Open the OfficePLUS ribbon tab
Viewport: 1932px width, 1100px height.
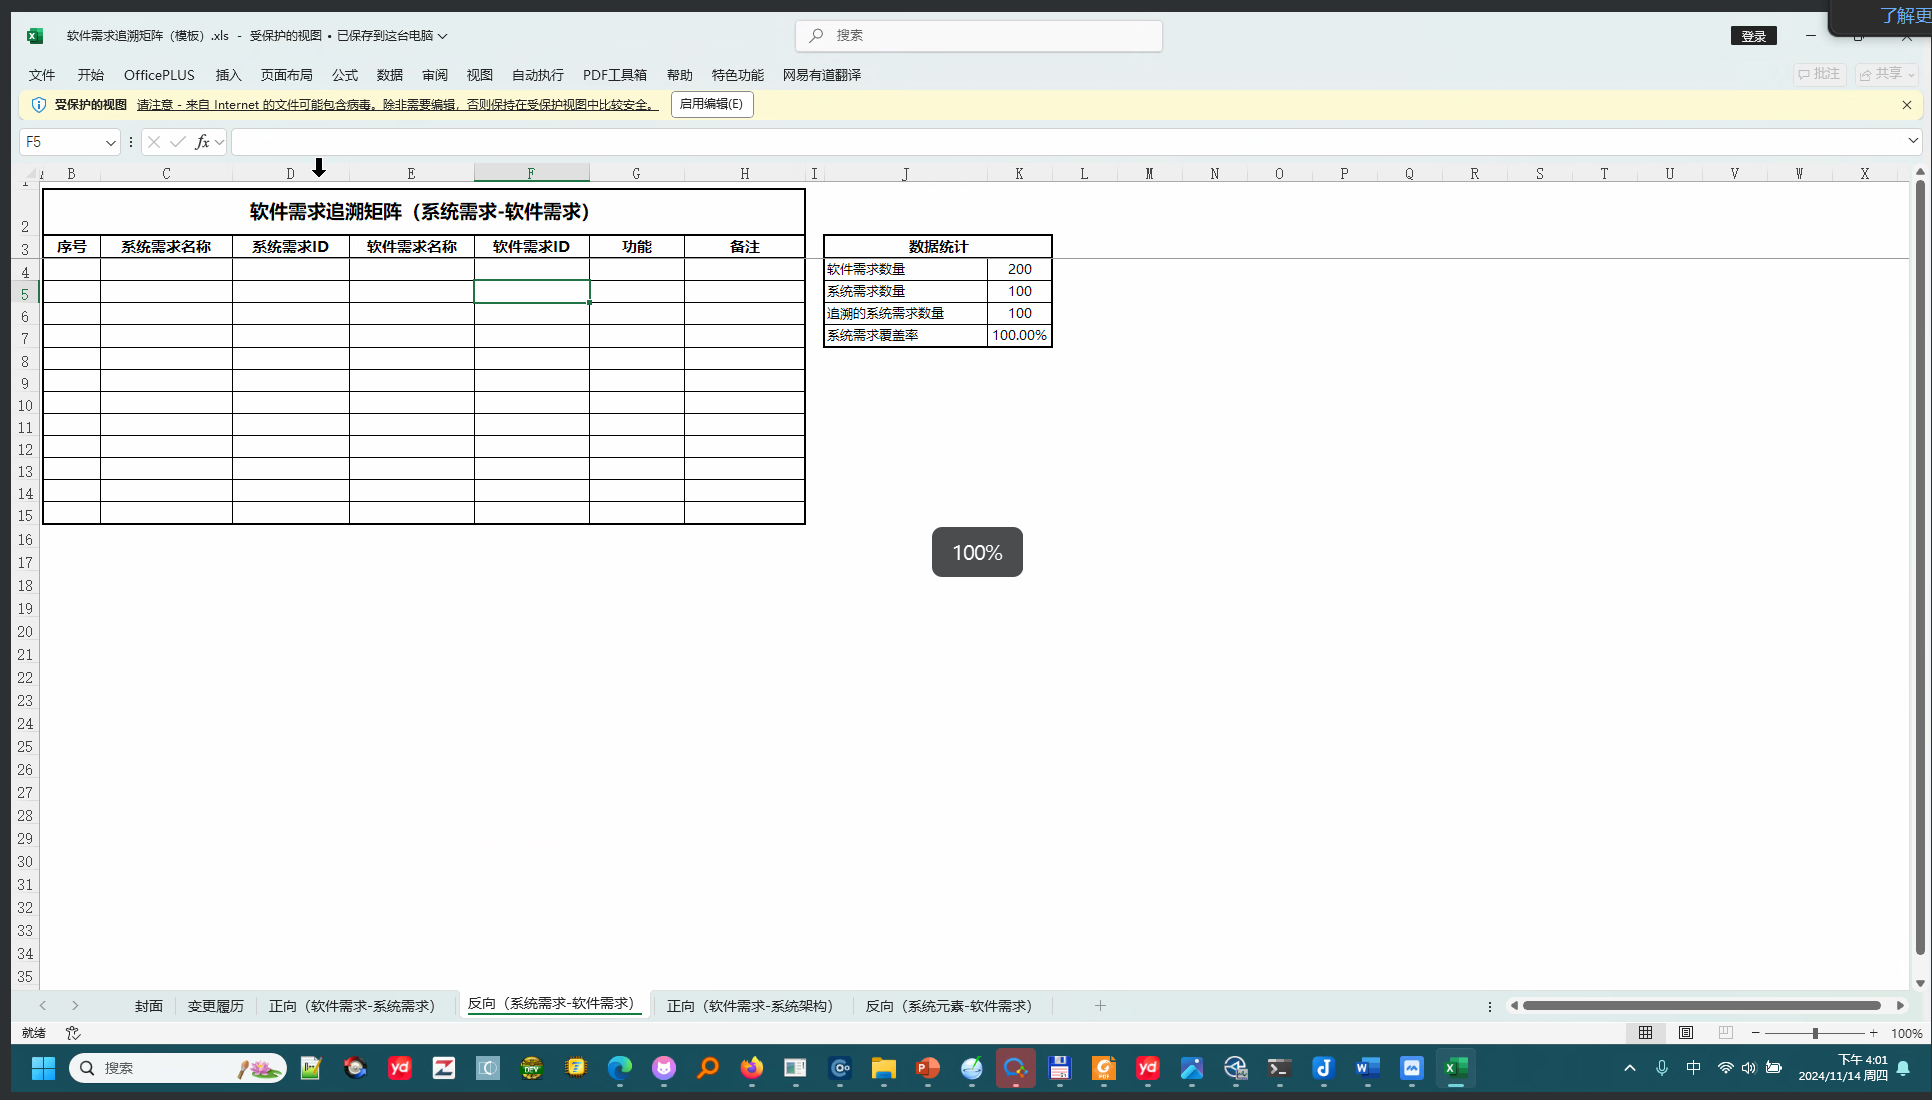point(159,75)
